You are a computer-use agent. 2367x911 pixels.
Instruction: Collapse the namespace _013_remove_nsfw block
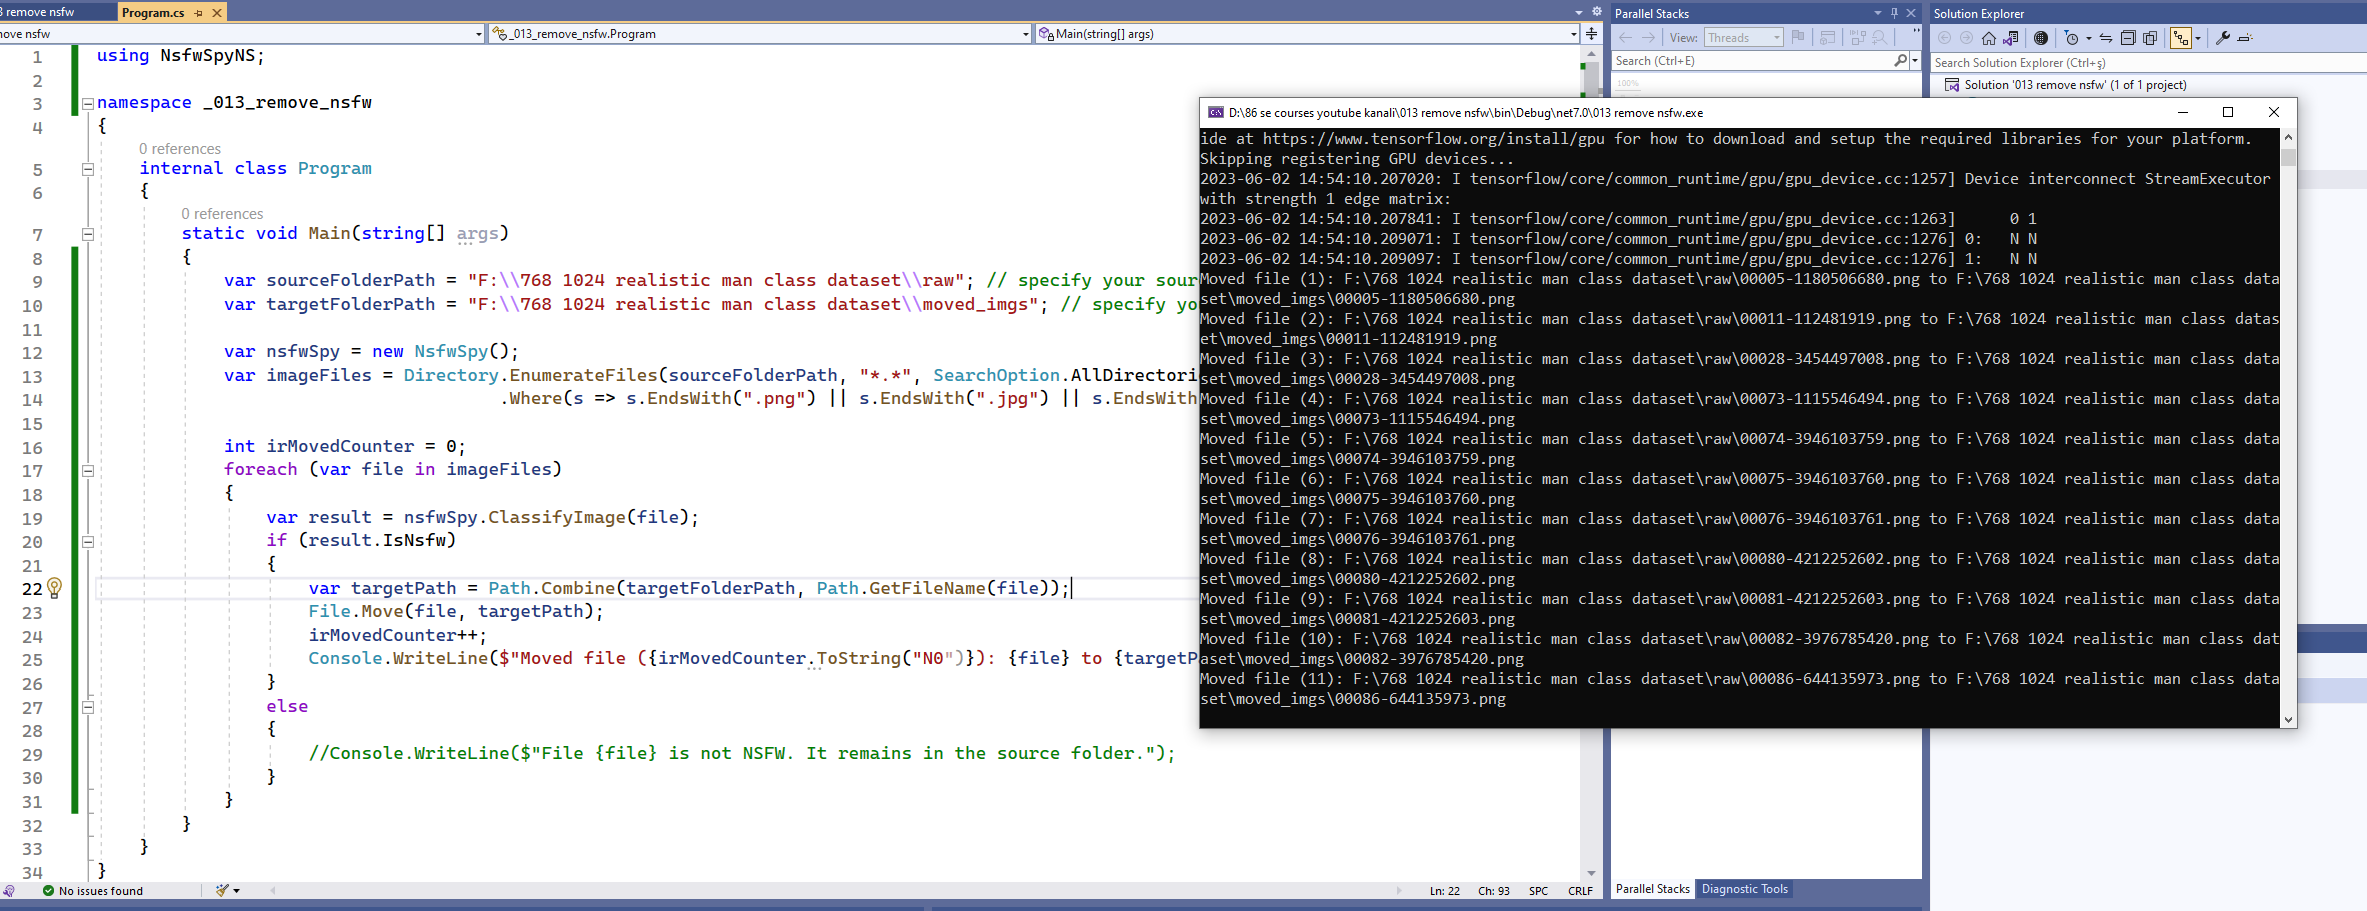(x=88, y=103)
